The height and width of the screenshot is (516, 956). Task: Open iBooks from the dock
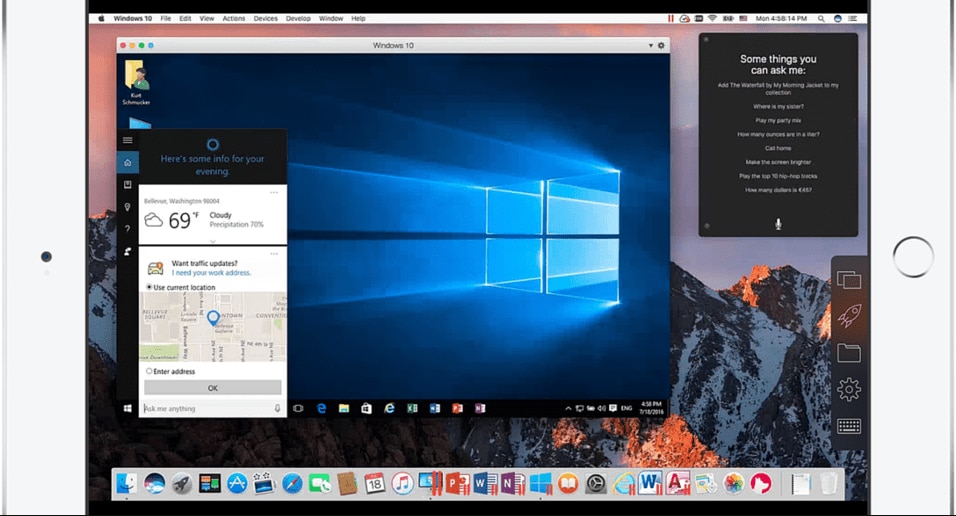(x=568, y=484)
